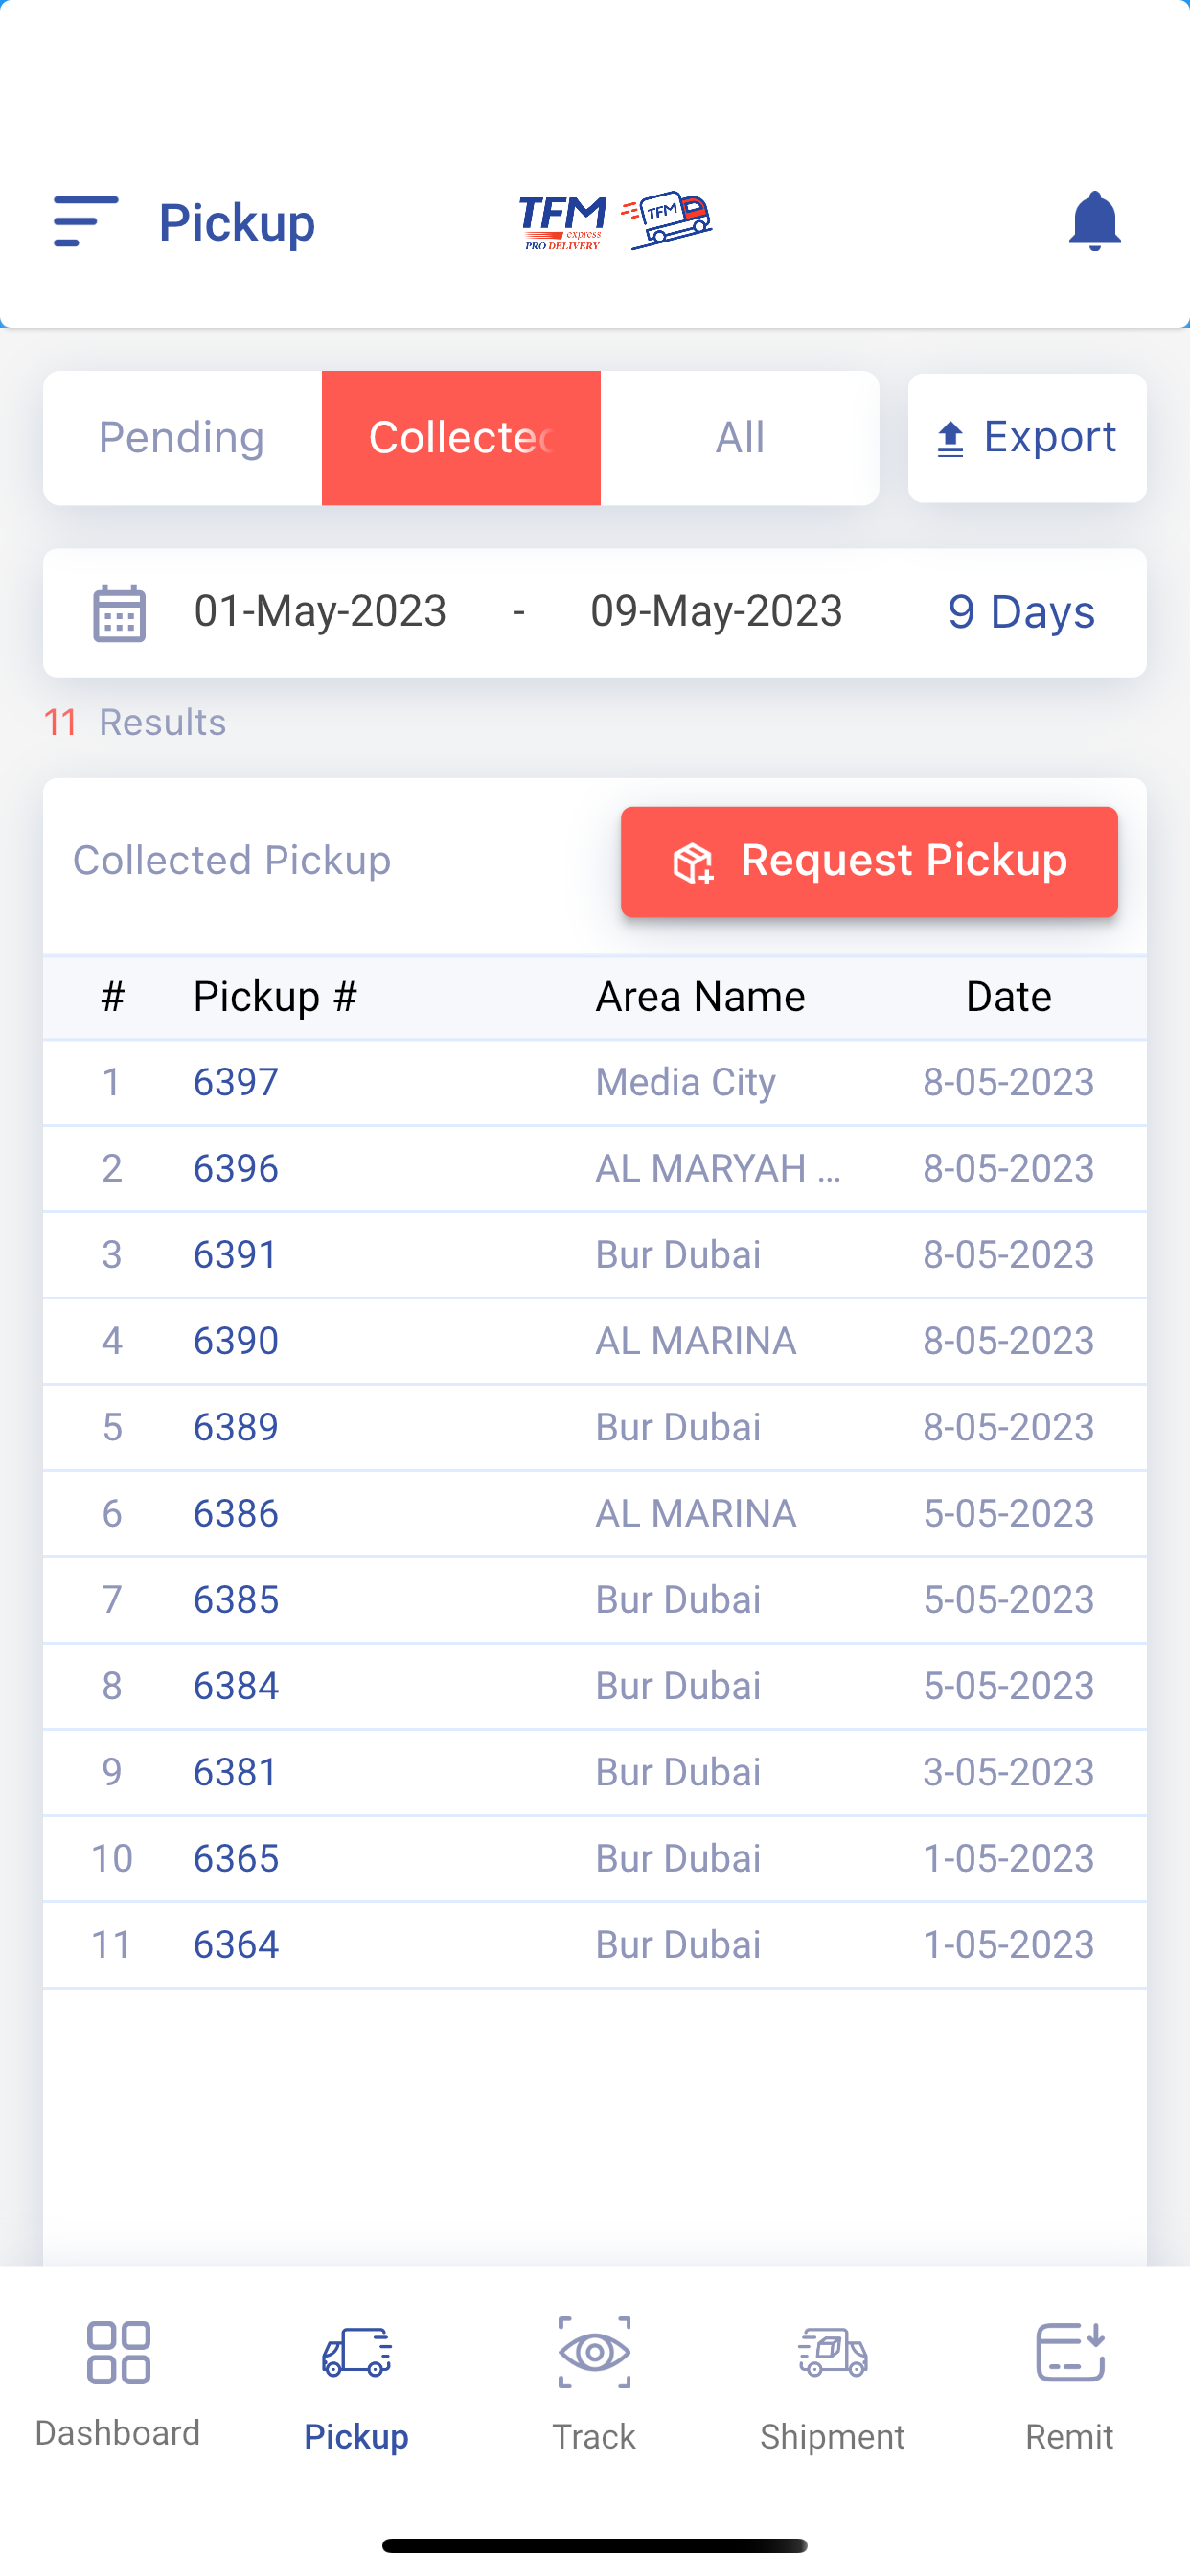Tap the TFM Express logo
The height and width of the screenshot is (2576, 1190).
point(615,221)
